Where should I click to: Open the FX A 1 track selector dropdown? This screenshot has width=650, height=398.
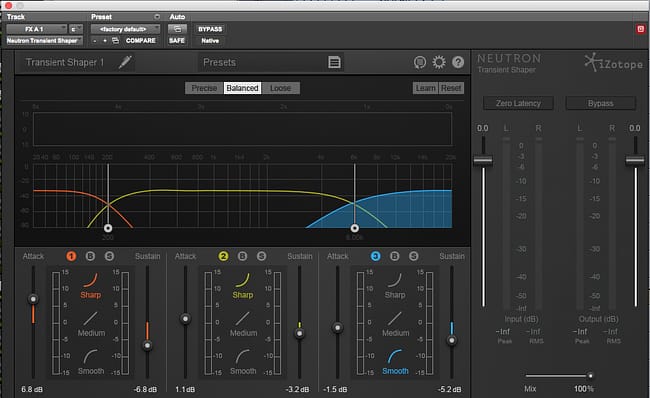36,29
